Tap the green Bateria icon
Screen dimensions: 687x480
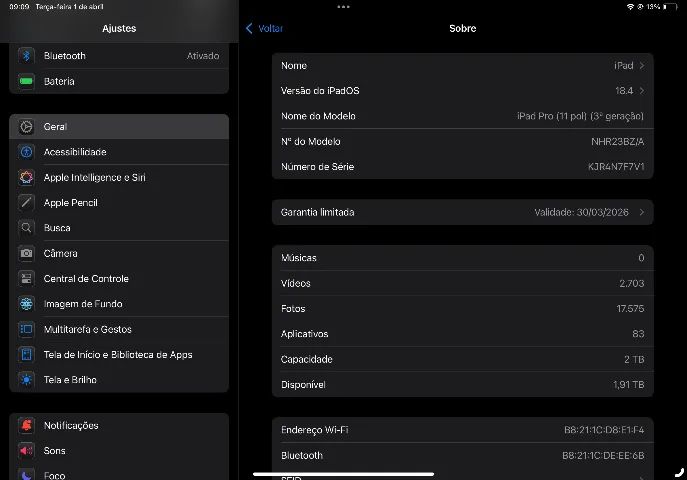point(26,81)
